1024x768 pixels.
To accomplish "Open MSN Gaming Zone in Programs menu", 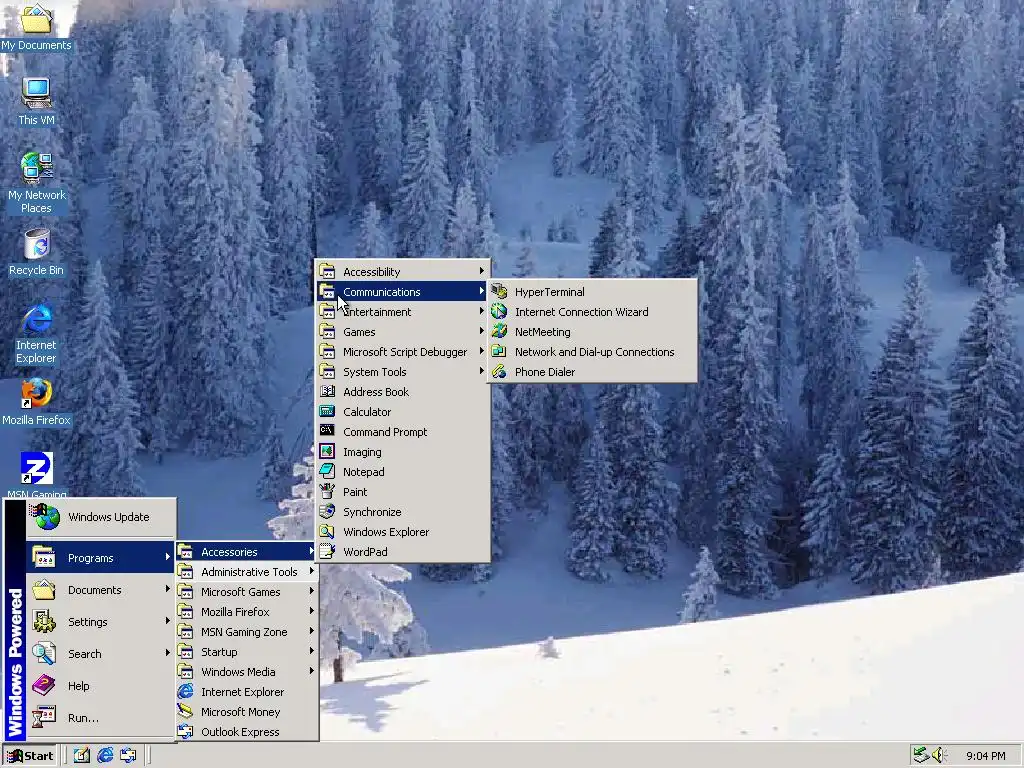I will 247,632.
